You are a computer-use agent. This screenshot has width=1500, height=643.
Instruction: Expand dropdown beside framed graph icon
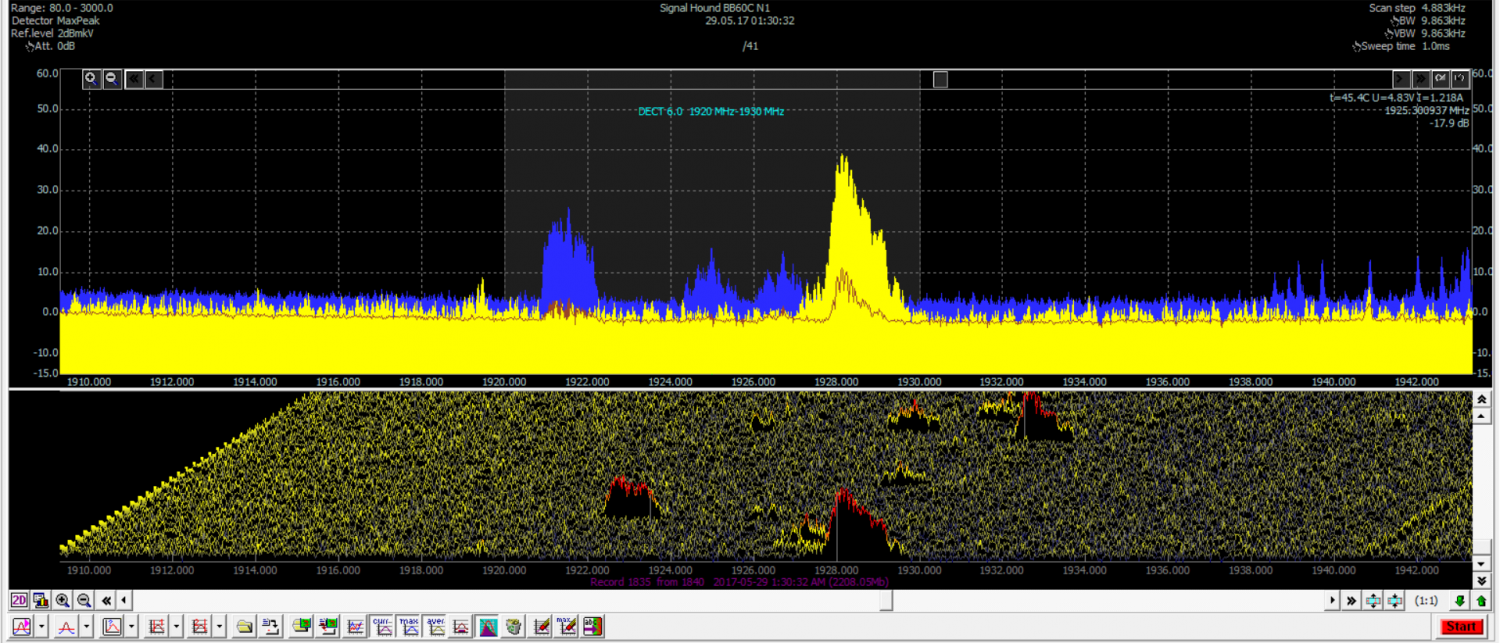pos(131,627)
